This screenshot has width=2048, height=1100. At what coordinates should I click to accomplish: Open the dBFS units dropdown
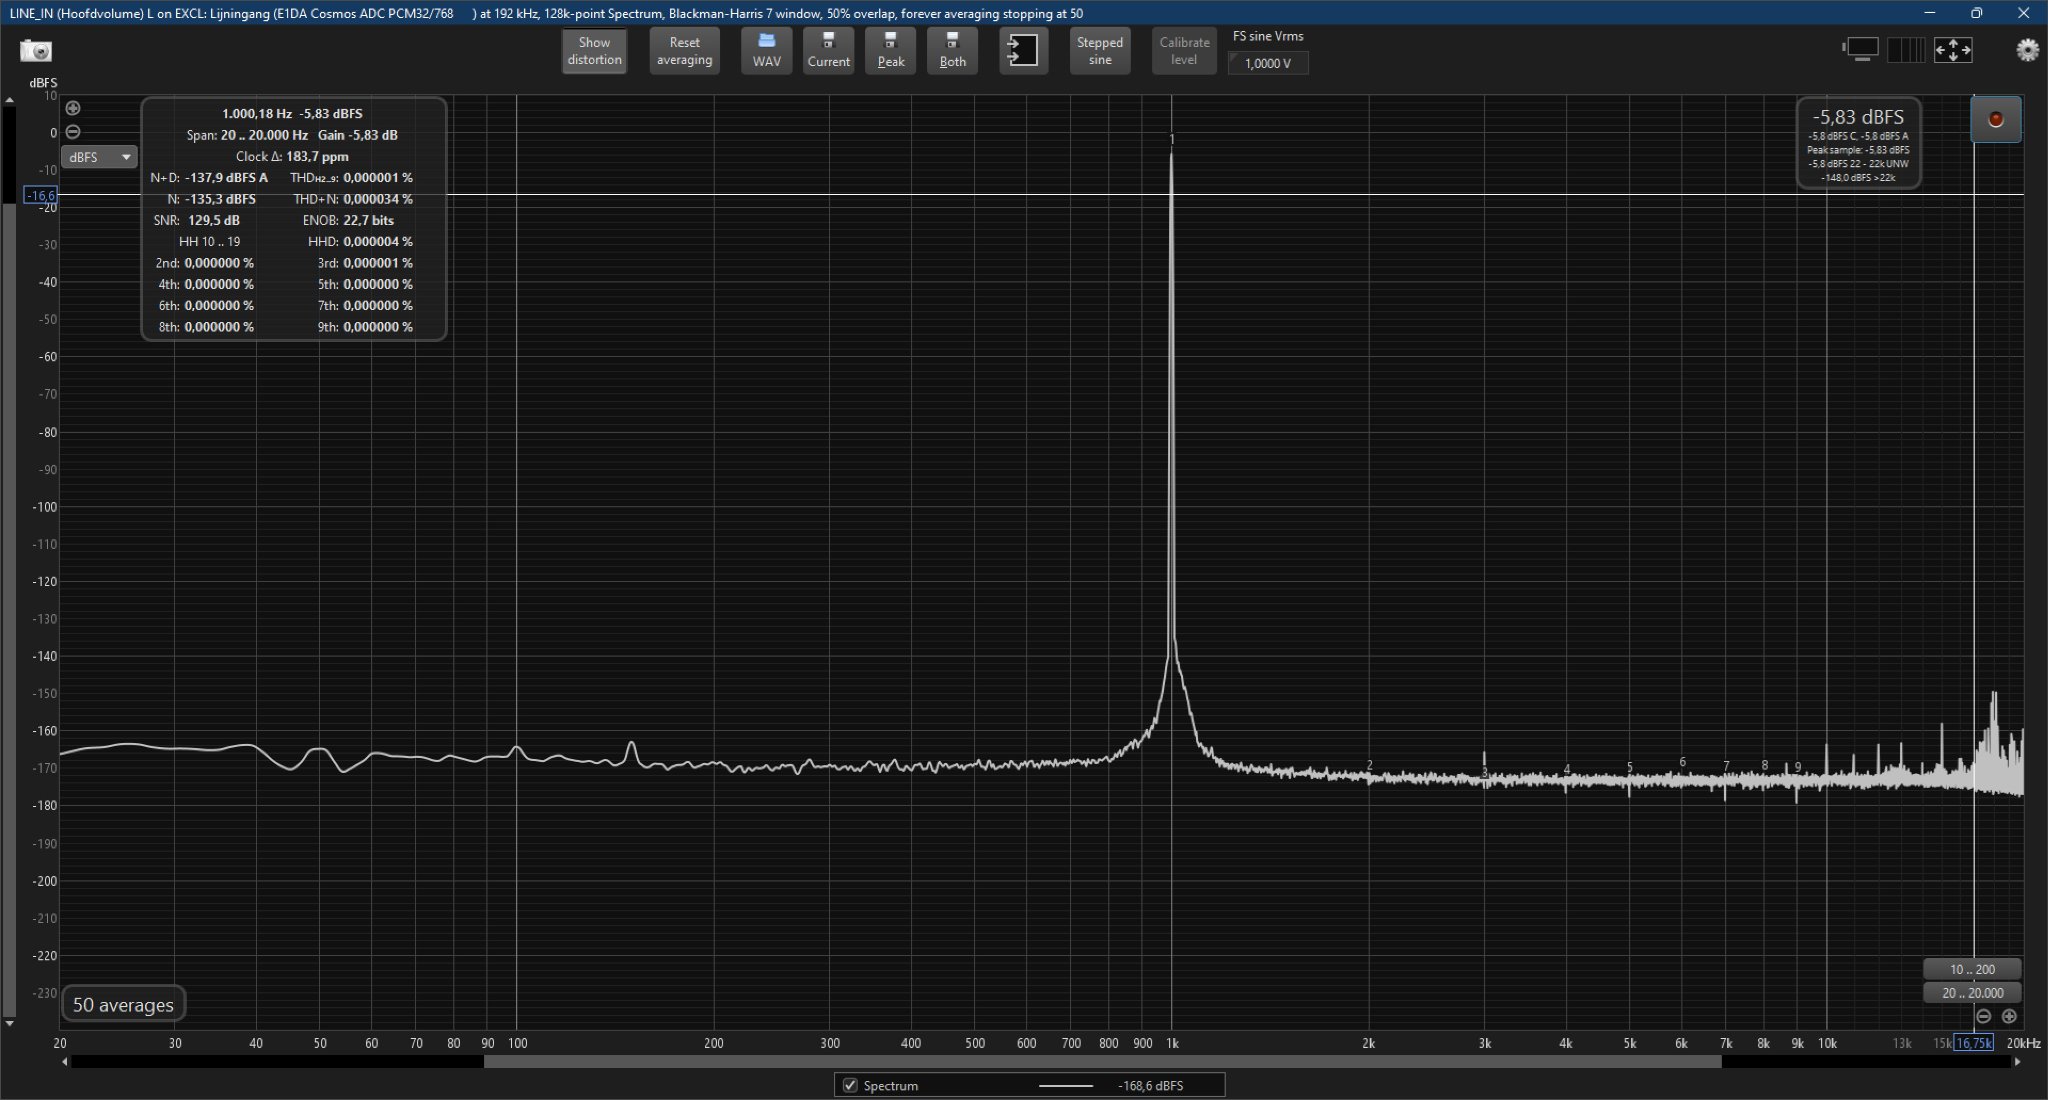pyautogui.click(x=99, y=157)
